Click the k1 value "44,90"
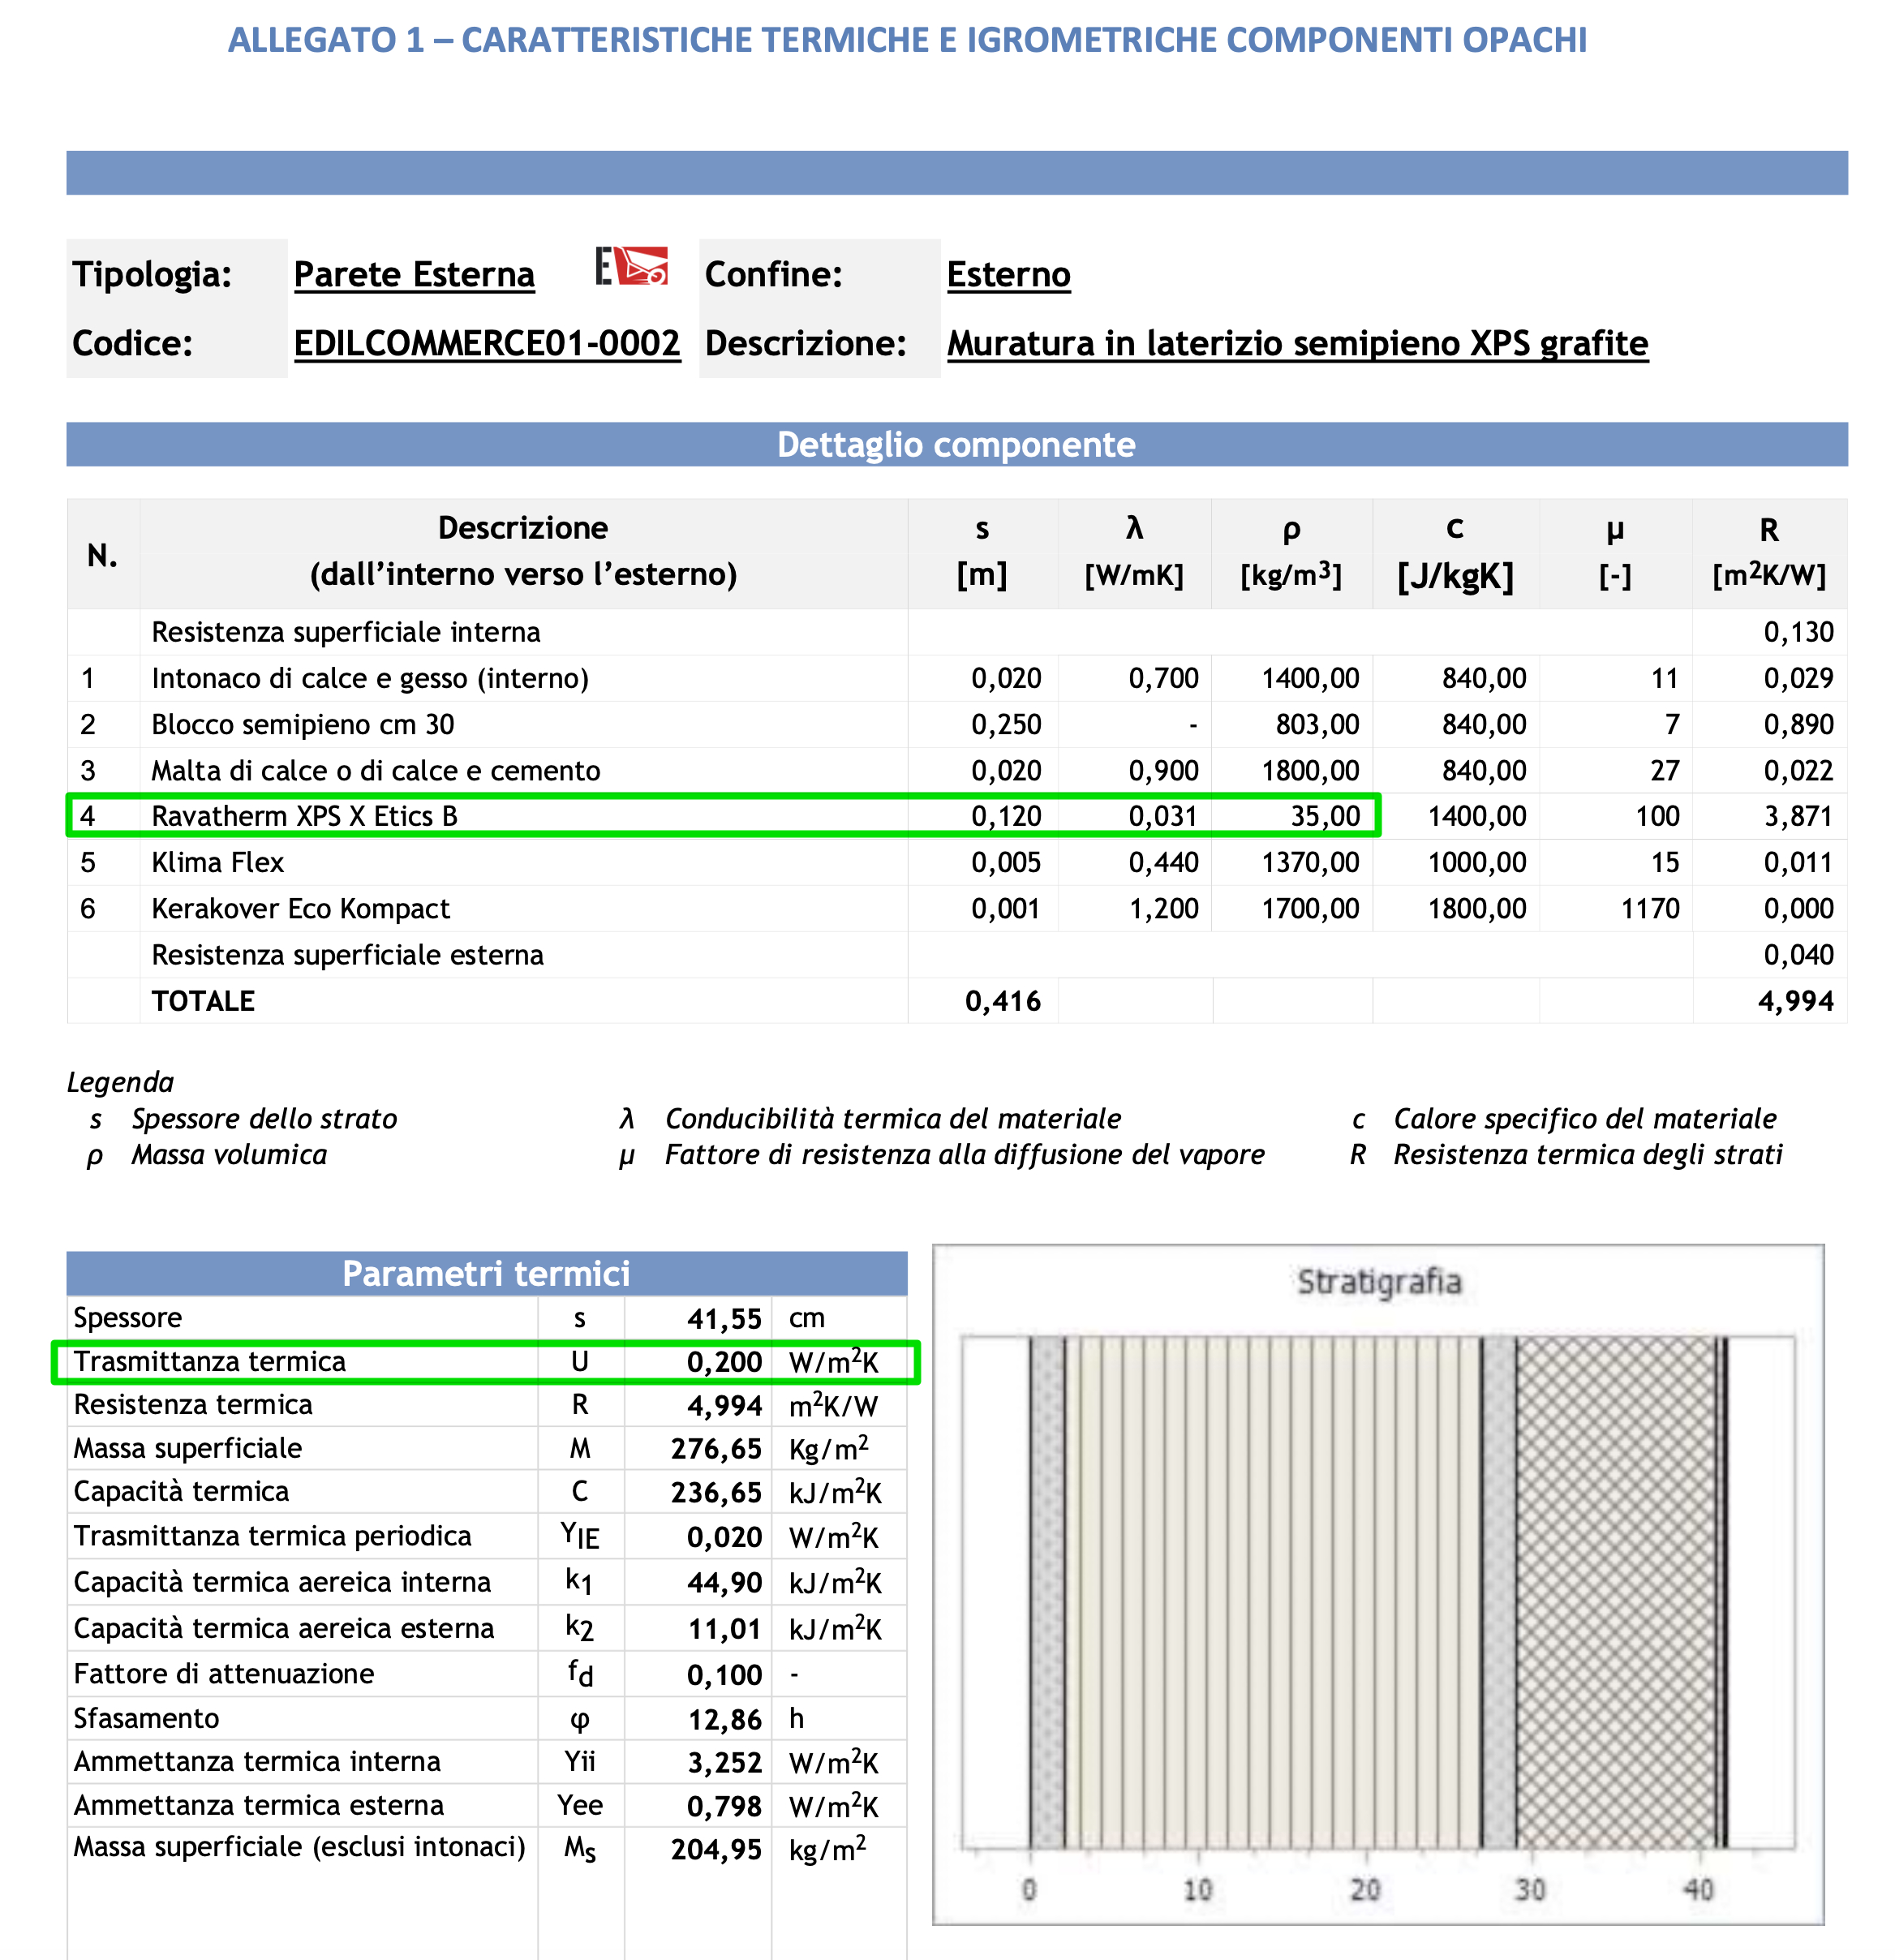Image resolution: width=1895 pixels, height=1960 pixels. (x=724, y=1583)
